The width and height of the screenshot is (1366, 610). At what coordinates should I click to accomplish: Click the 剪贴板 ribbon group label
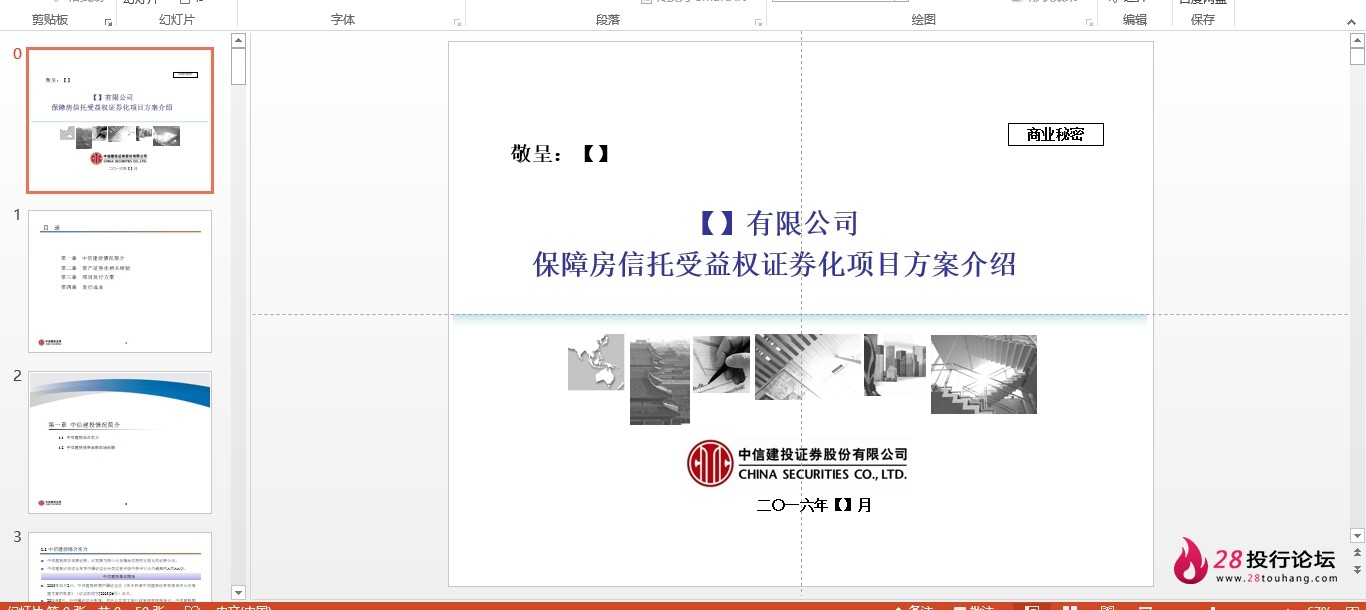pyautogui.click(x=50, y=20)
